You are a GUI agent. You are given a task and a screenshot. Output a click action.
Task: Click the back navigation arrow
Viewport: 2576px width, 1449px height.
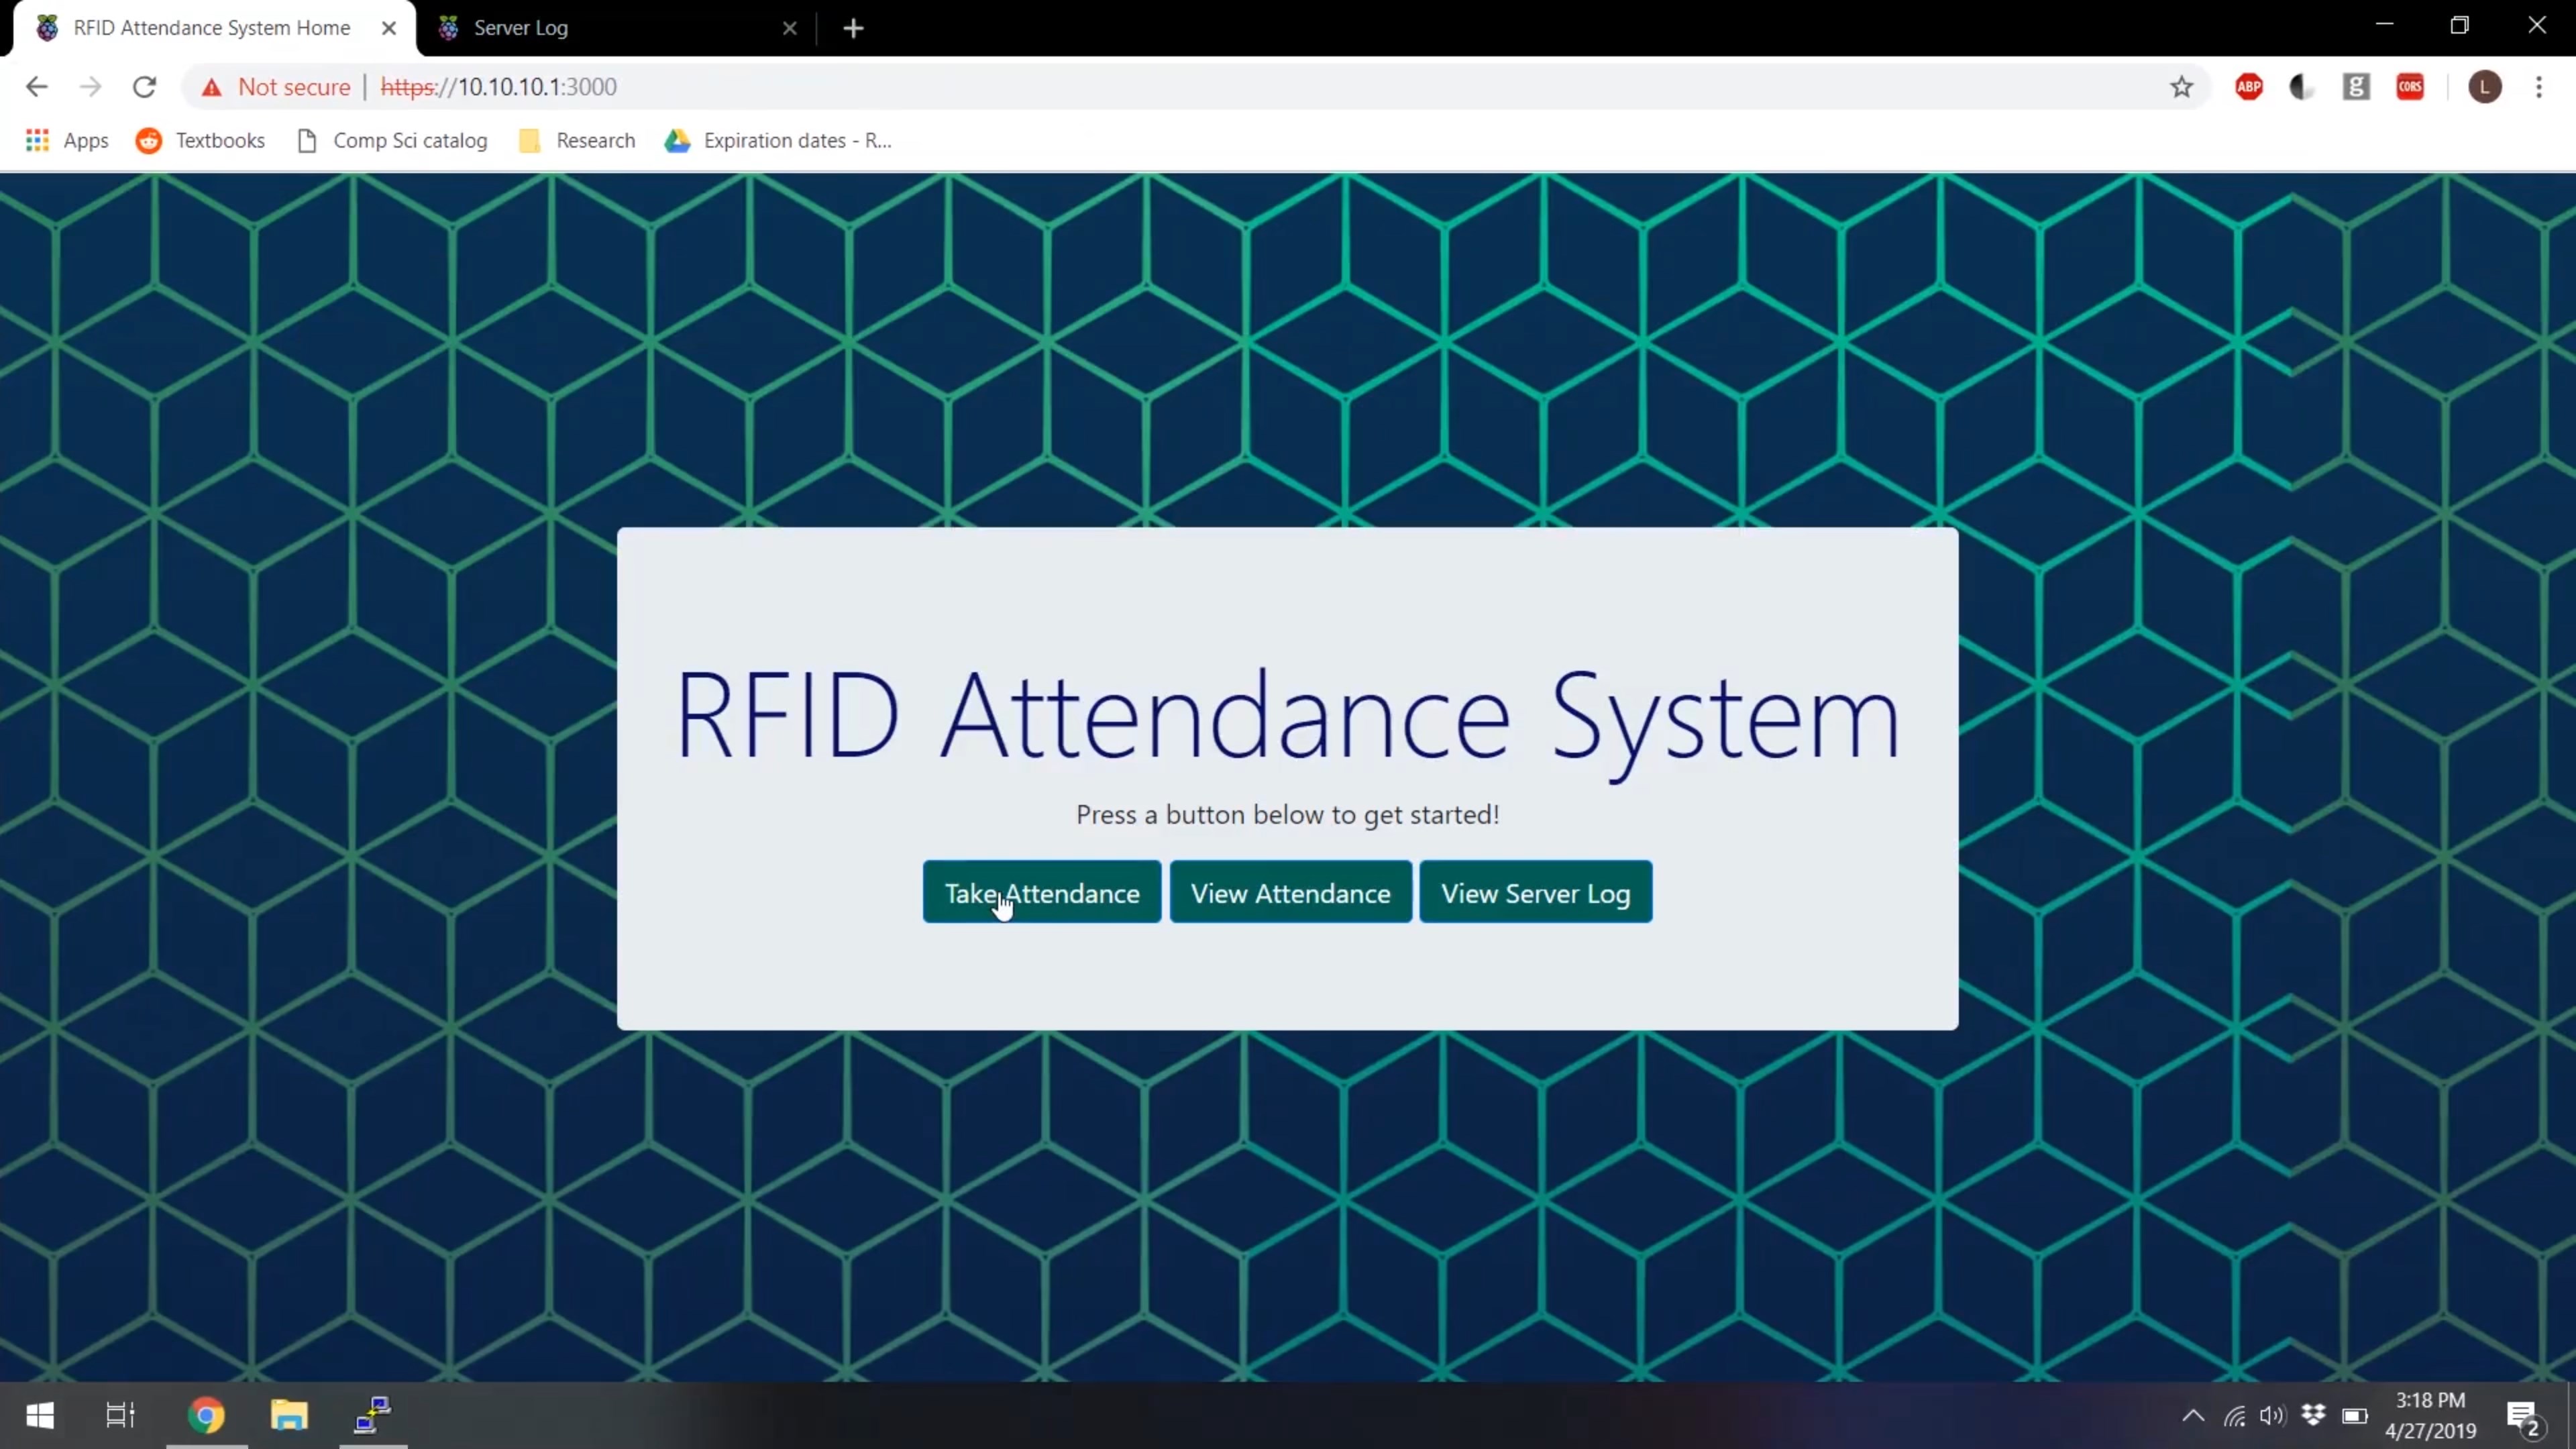click(37, 87)
